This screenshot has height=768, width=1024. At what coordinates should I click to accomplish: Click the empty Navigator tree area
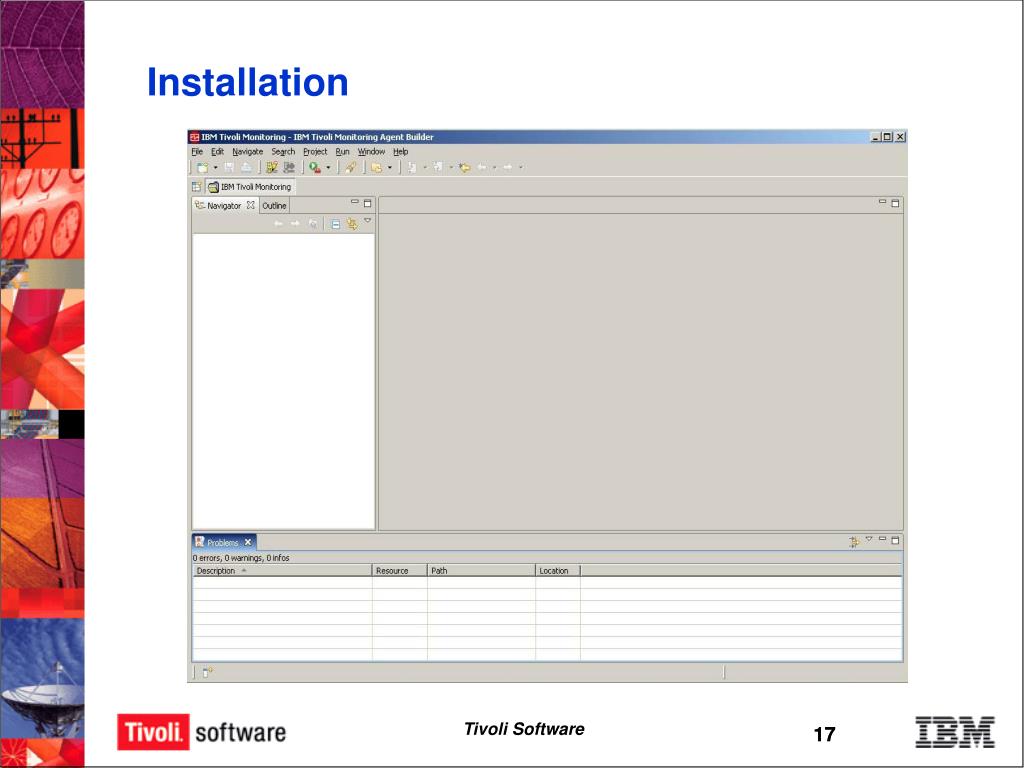[283, 381]
